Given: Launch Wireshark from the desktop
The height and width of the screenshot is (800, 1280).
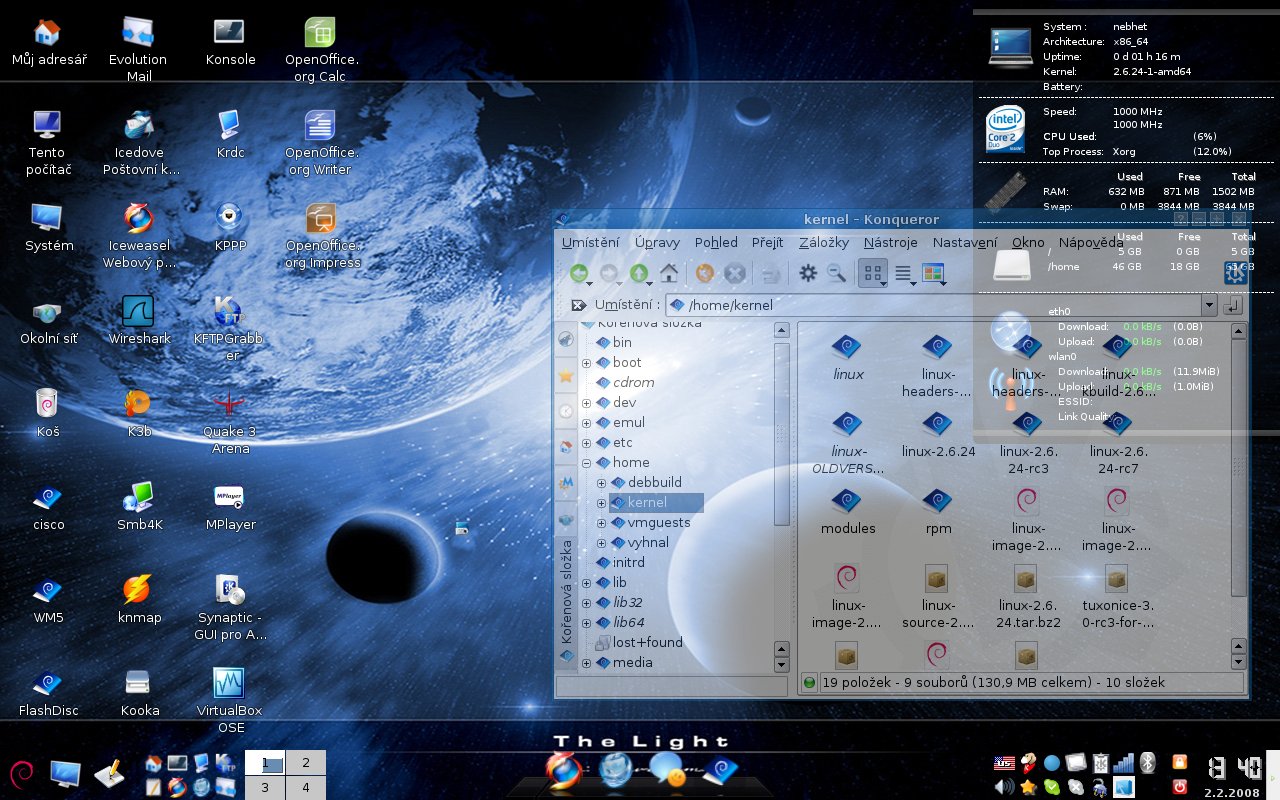Looking at the screenshot, I should 139,320.
